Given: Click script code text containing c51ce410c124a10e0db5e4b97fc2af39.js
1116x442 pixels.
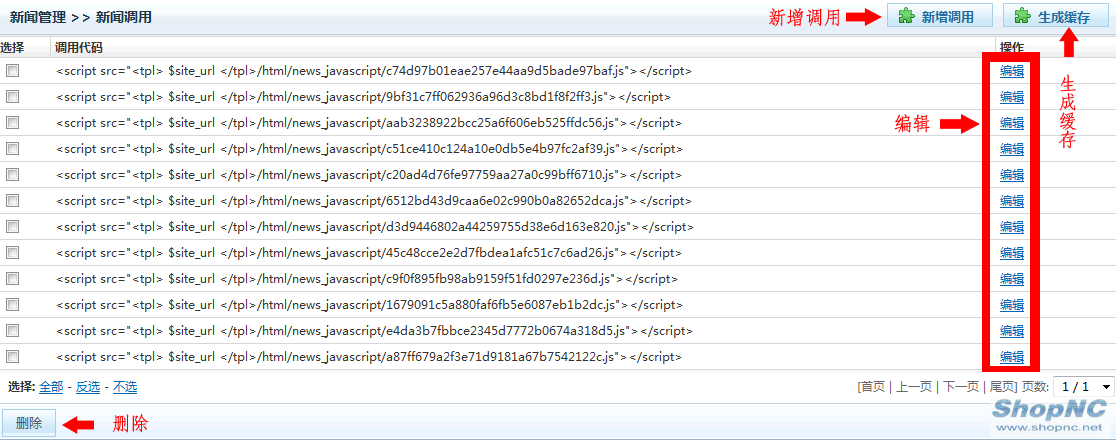Looking at the screenshot, I should [x=369, y=149].
